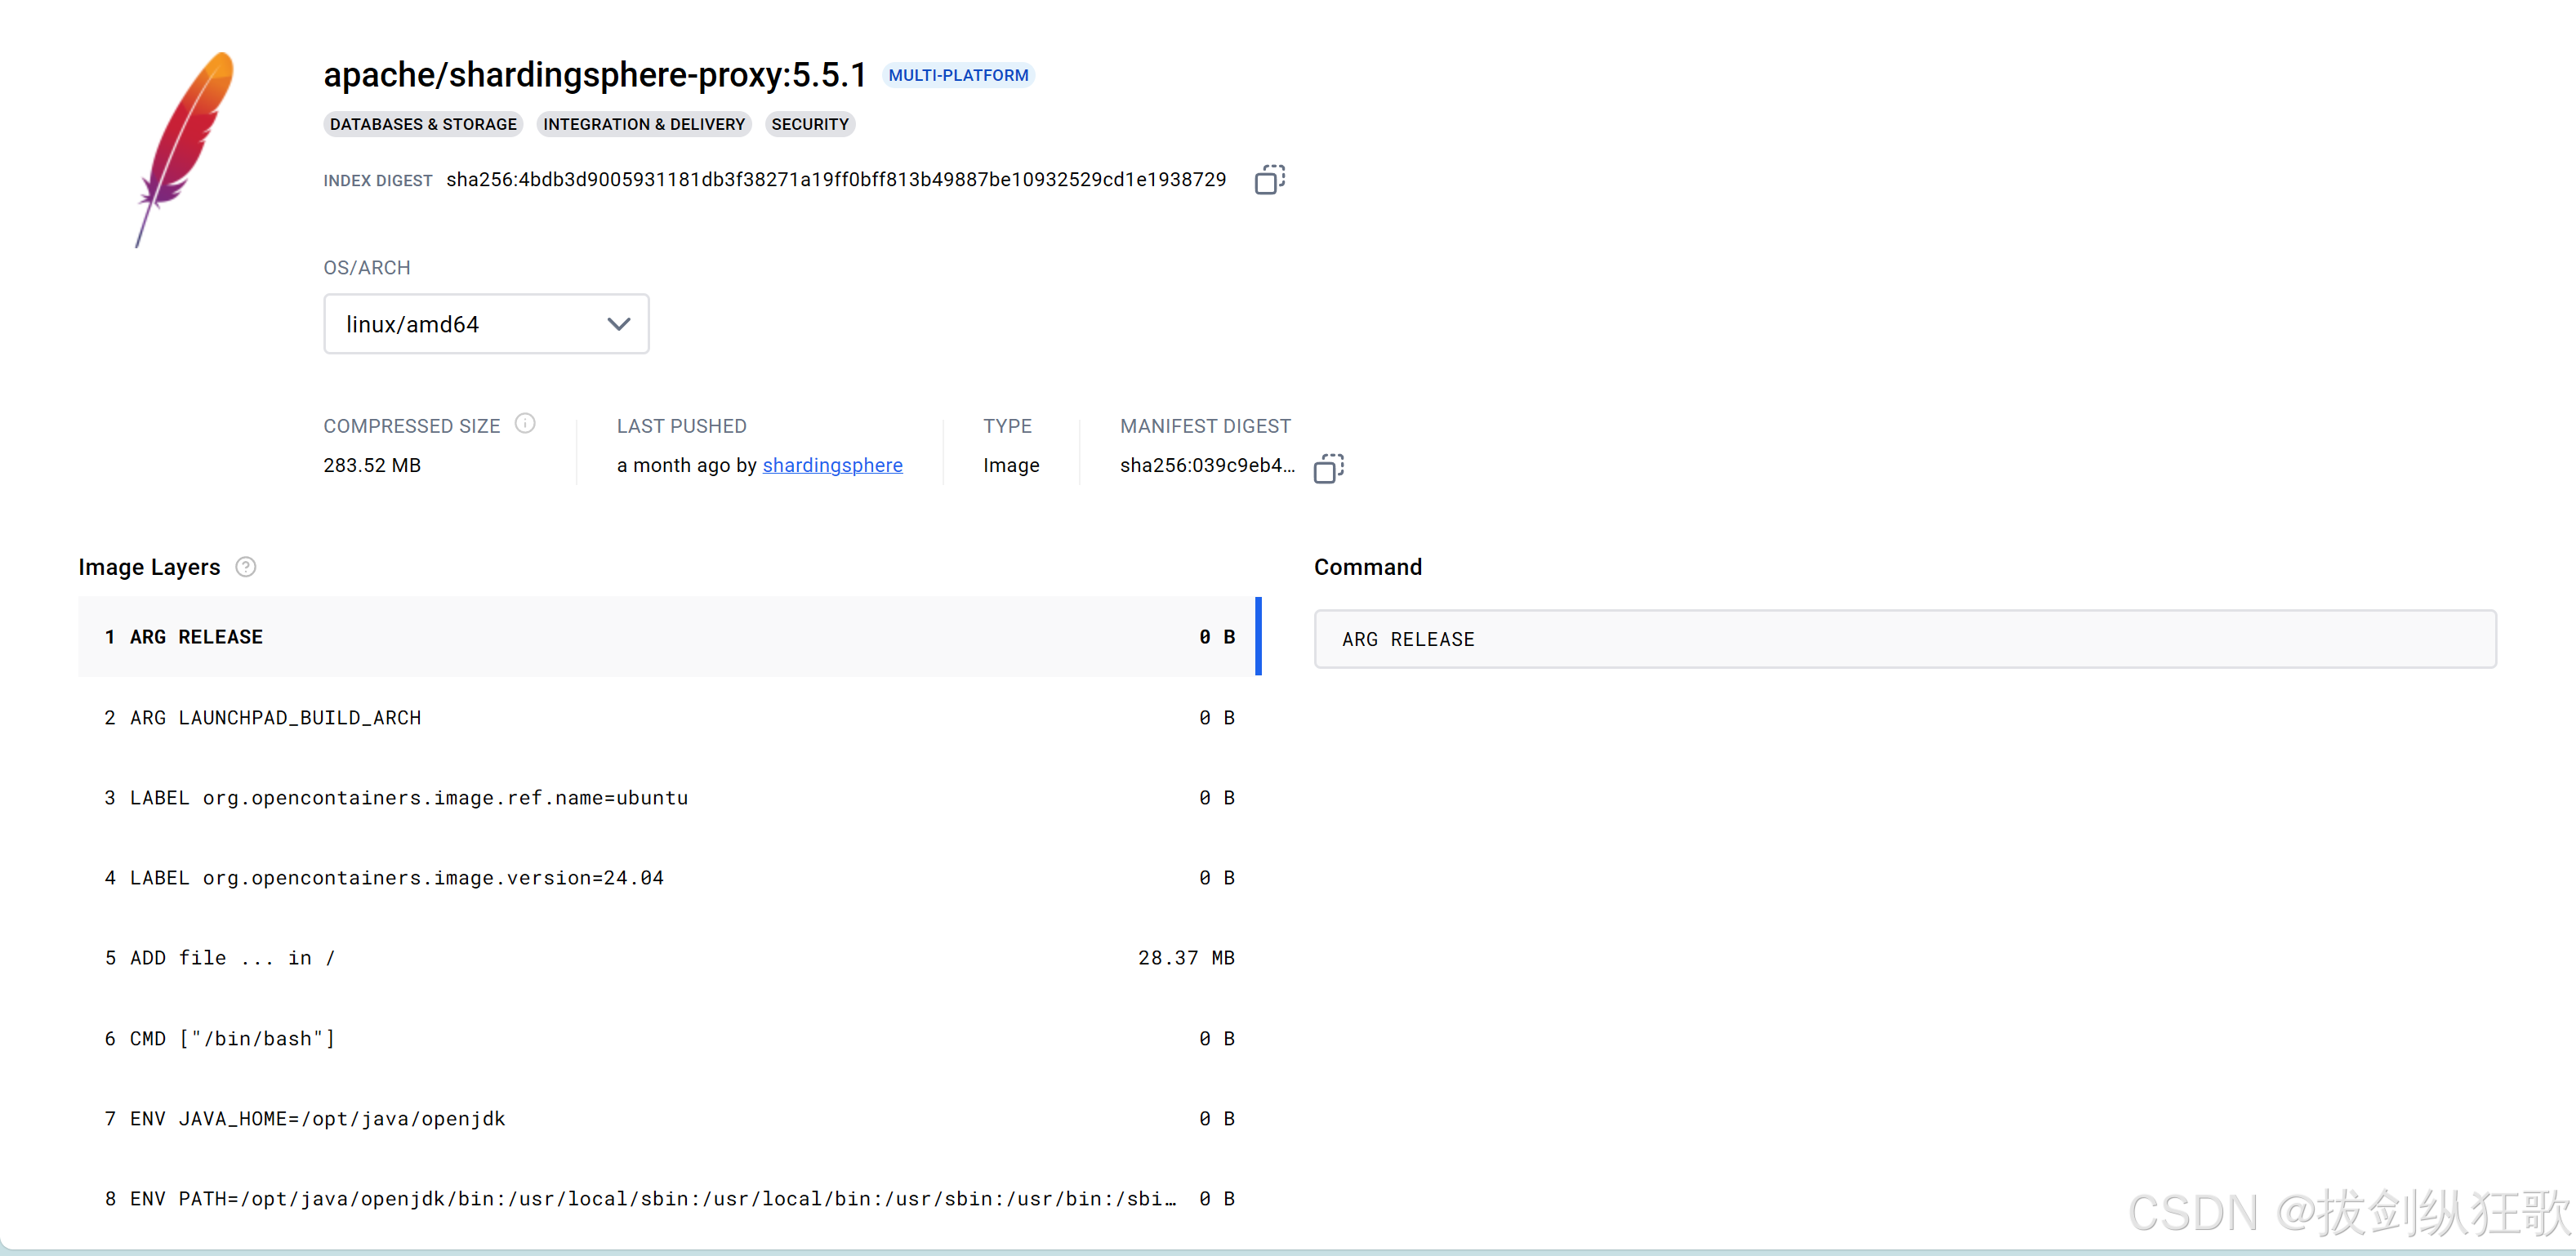Copy the index digest with copy icon
This screenshot has width=2576, height=1256.
click(1269, 180)
